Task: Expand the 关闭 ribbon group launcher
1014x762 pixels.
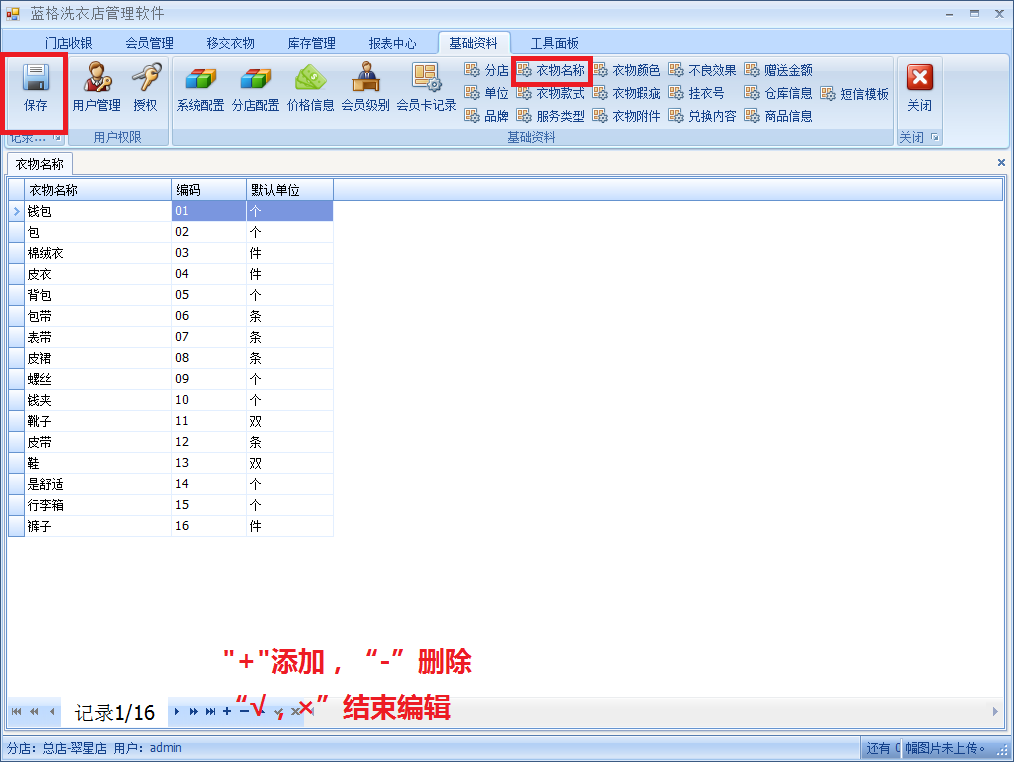Action: (934, 137)
